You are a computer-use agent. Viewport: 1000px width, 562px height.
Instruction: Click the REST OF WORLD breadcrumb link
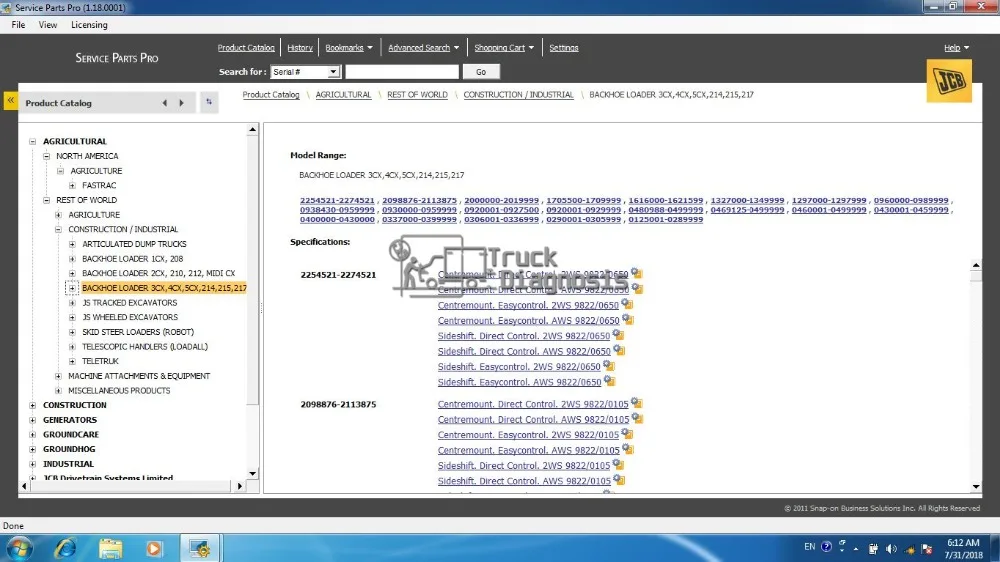[417, 94]
